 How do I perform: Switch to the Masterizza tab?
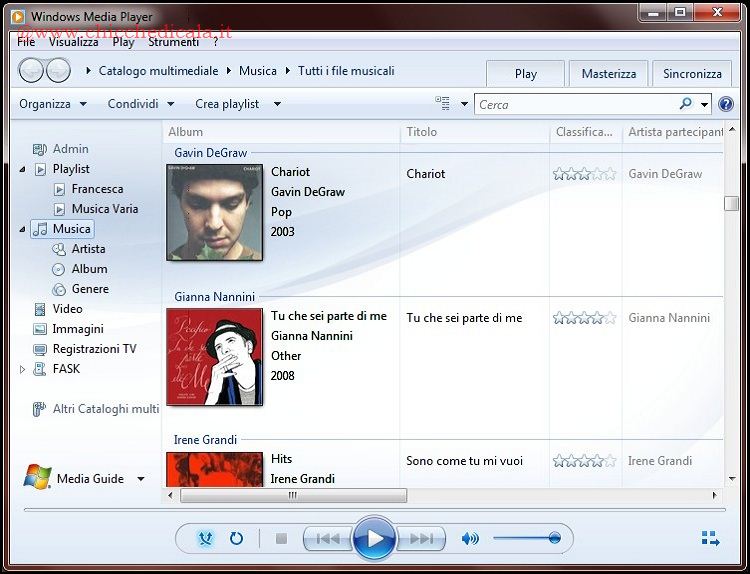click(x=608, y=73)
